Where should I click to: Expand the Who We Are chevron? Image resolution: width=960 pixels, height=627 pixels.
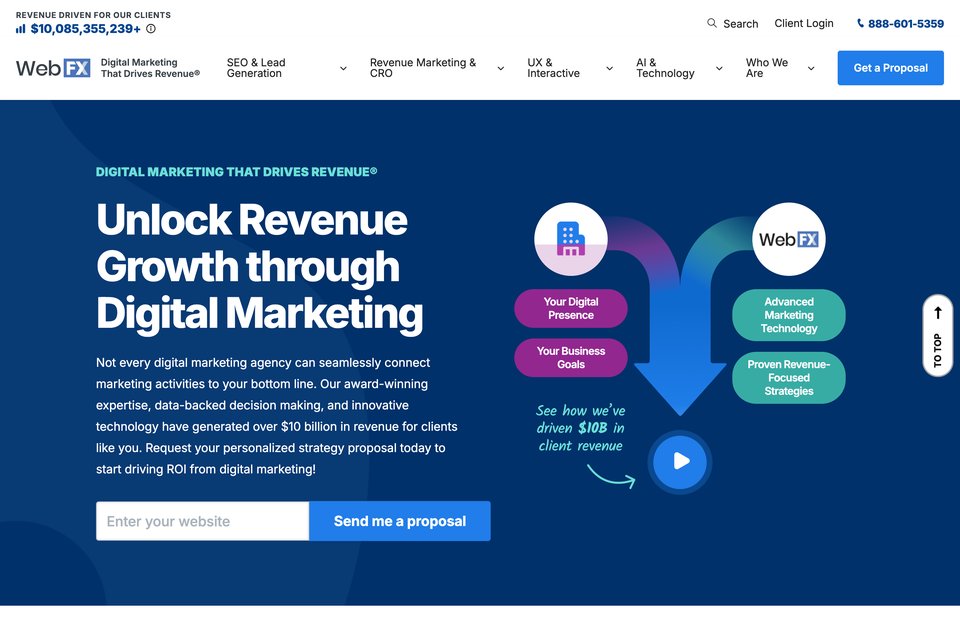[x=811, y=68]
